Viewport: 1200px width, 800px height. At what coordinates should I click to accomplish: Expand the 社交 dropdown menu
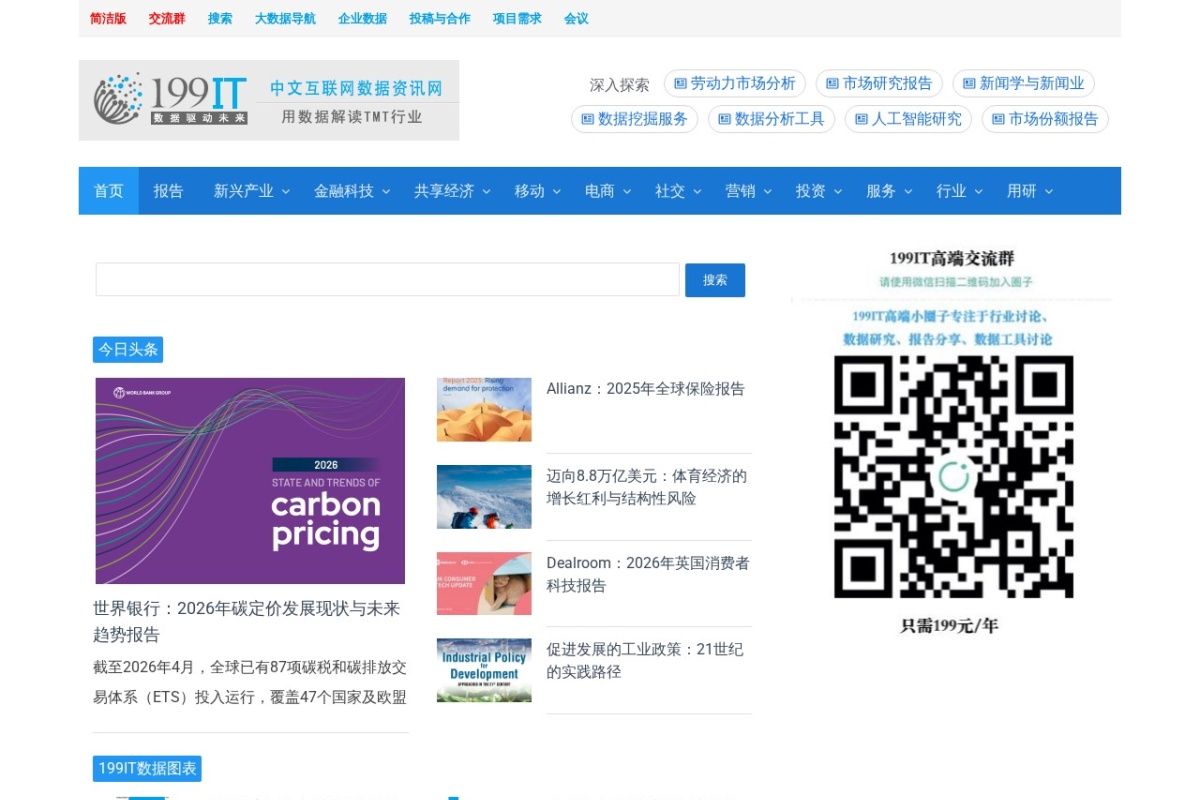click(x=678, y=191)
